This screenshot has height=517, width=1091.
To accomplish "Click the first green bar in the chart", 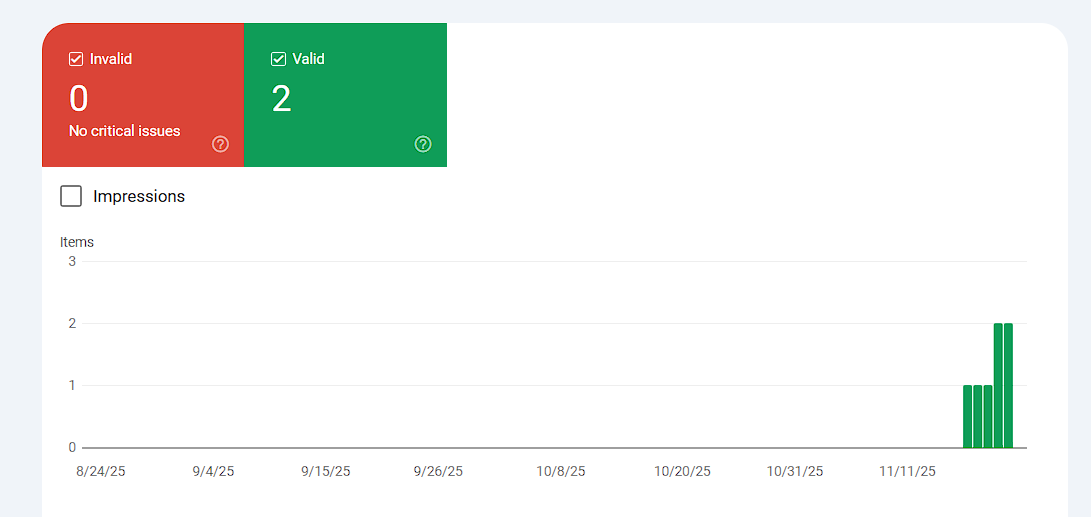I will coord(968,416).
